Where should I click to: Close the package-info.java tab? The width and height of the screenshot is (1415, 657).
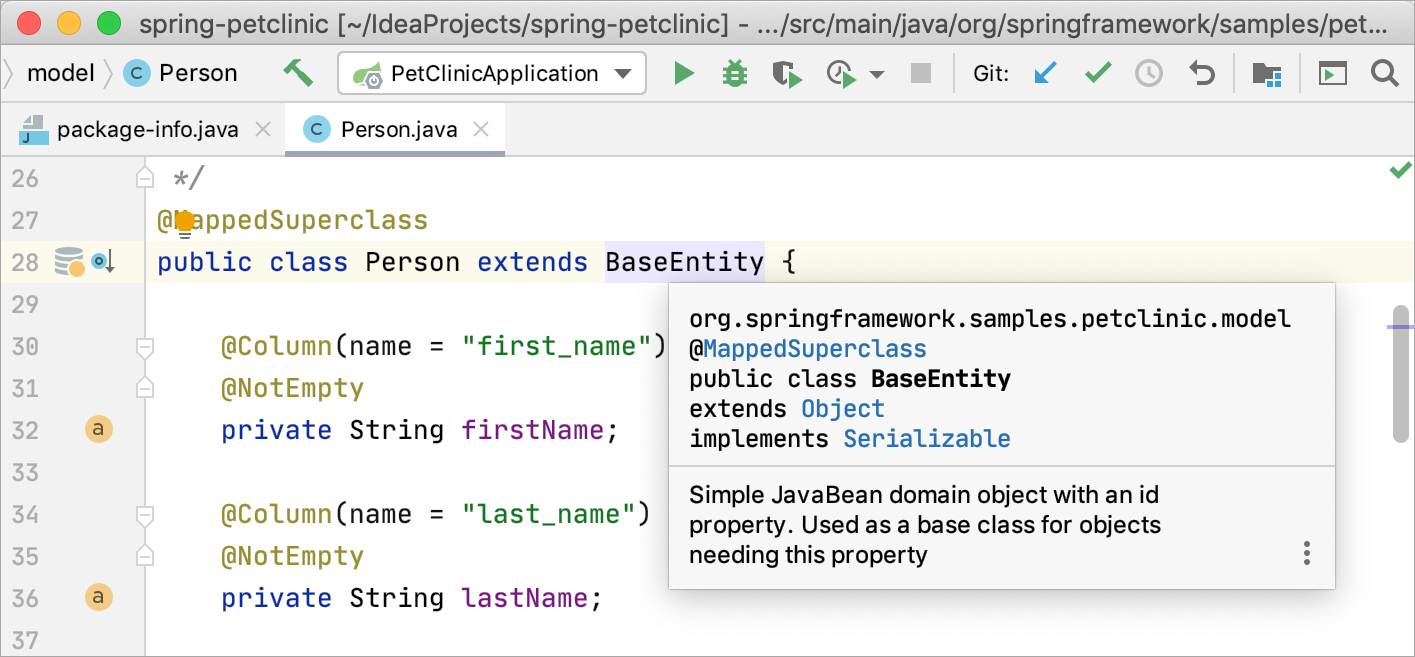pyautogui.click(x=263, y=130)
